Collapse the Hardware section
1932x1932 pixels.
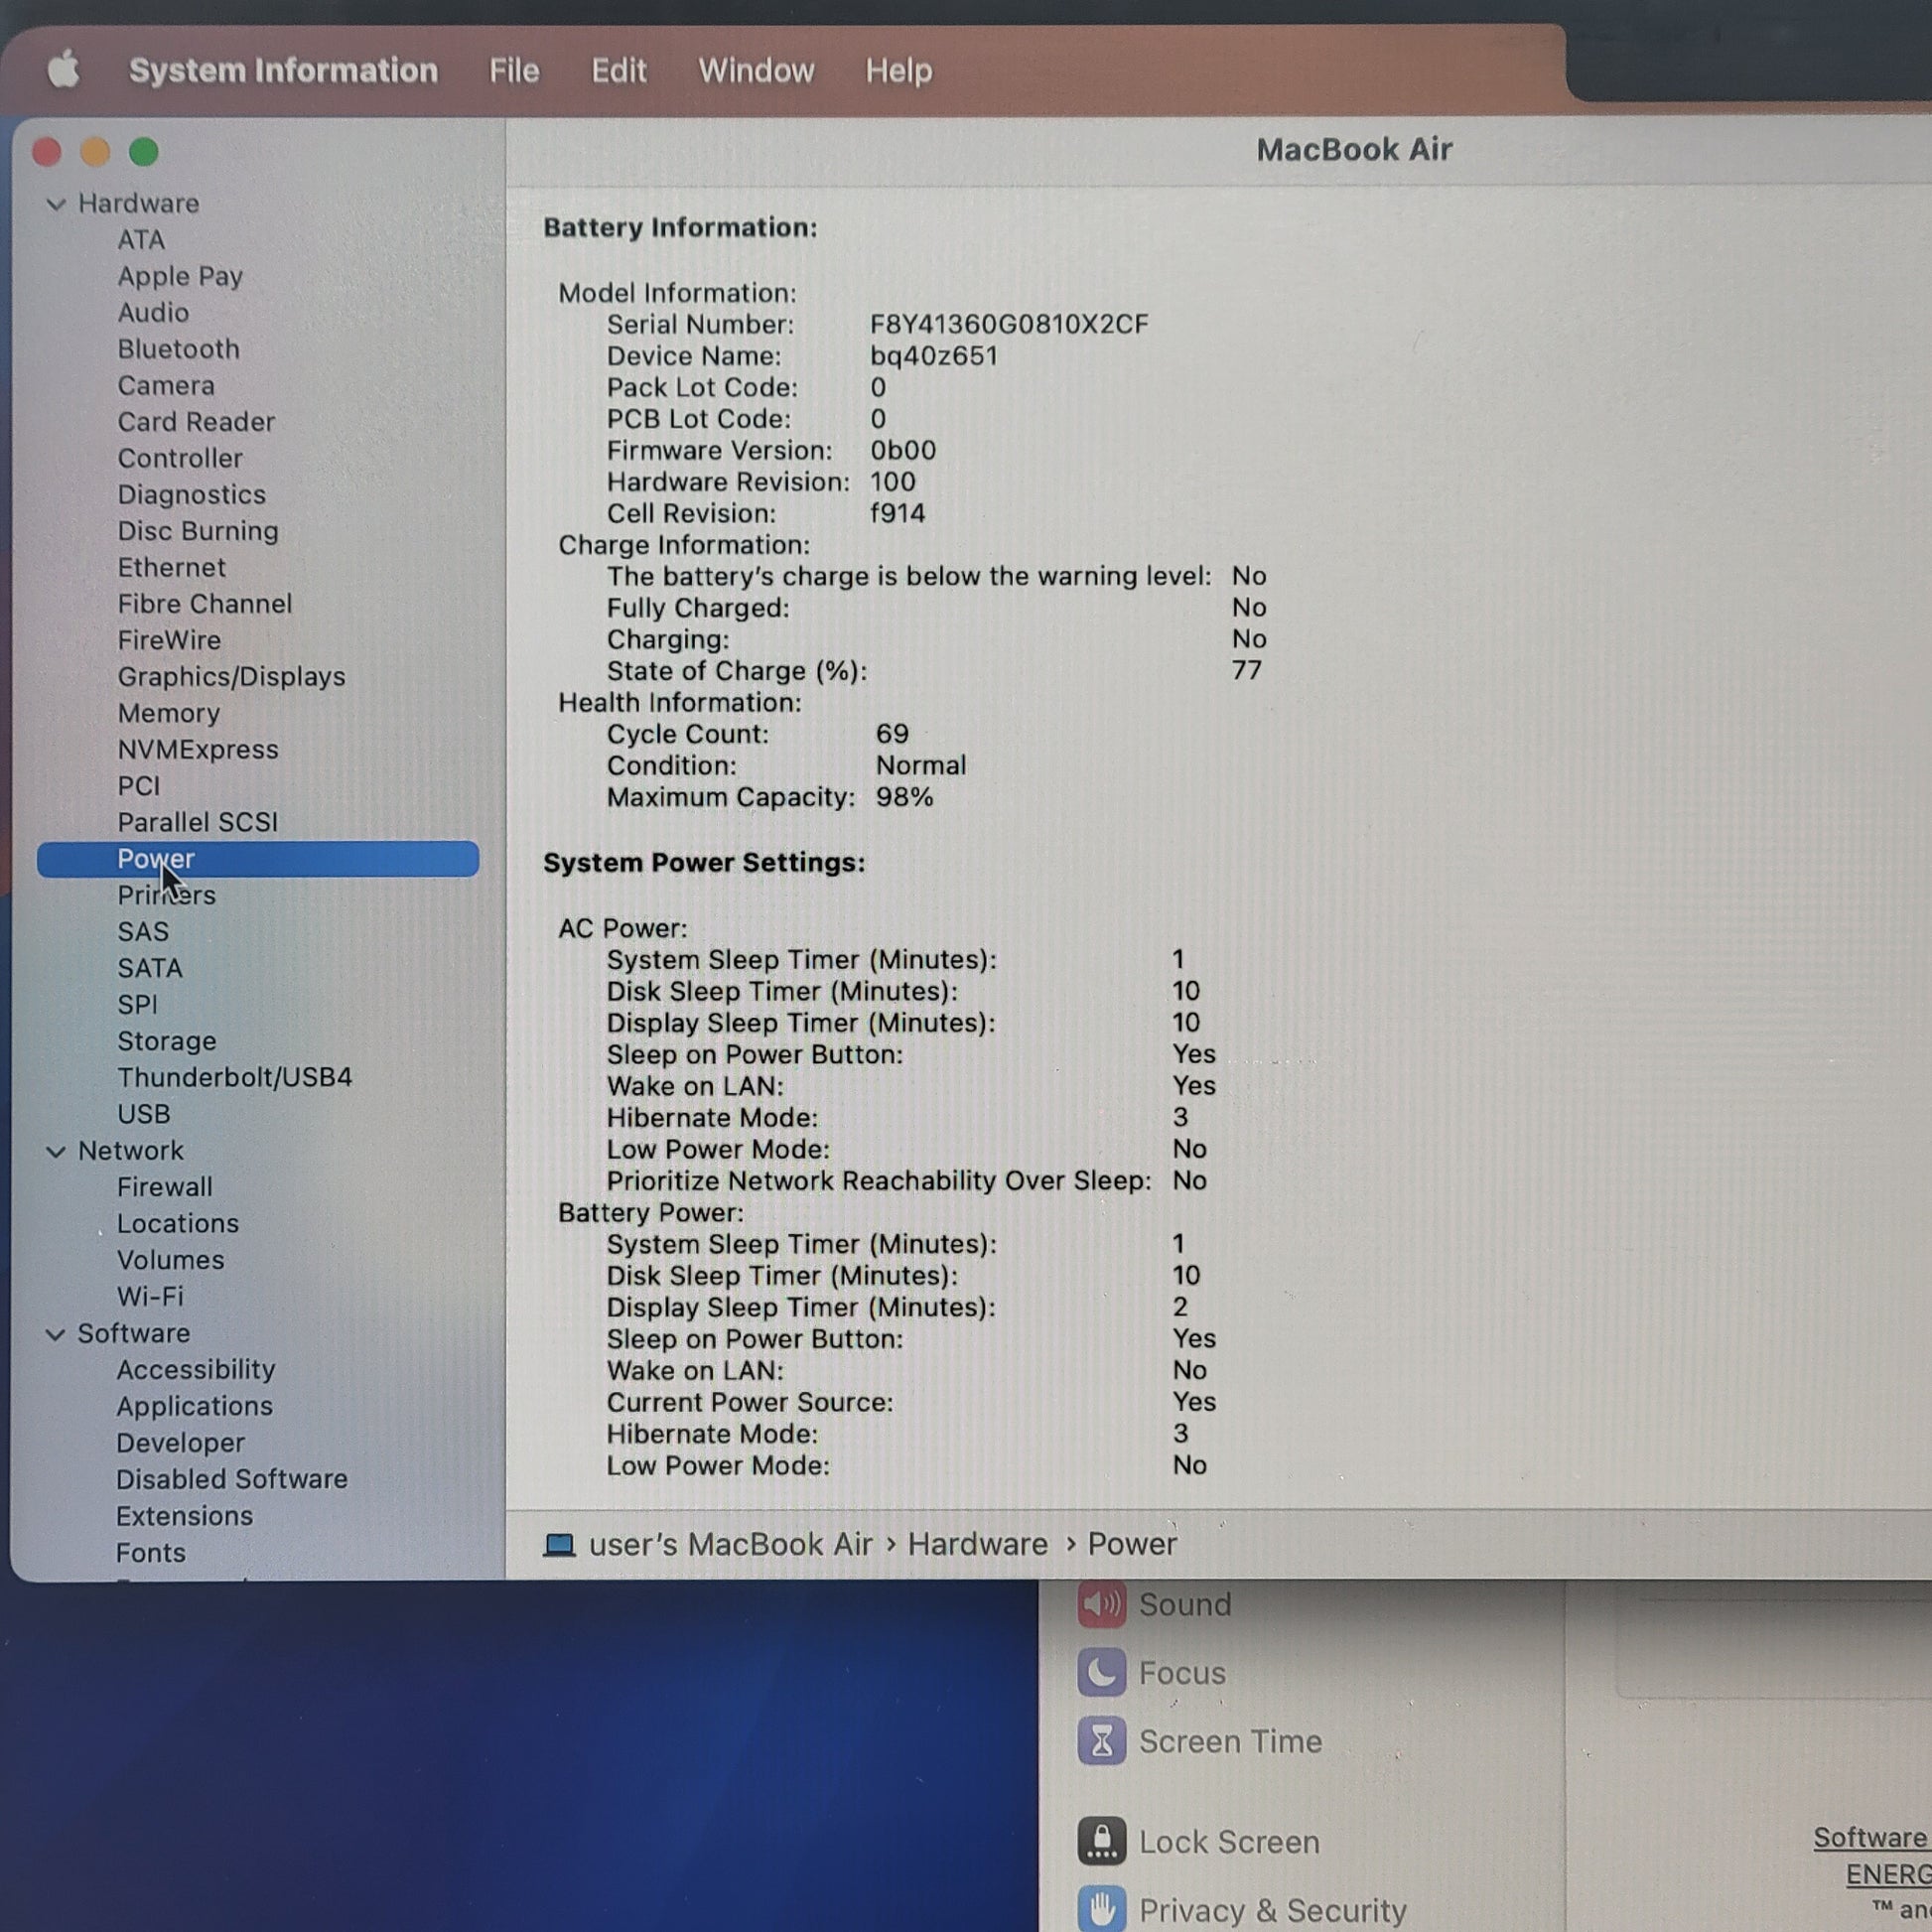pos(56,204)
